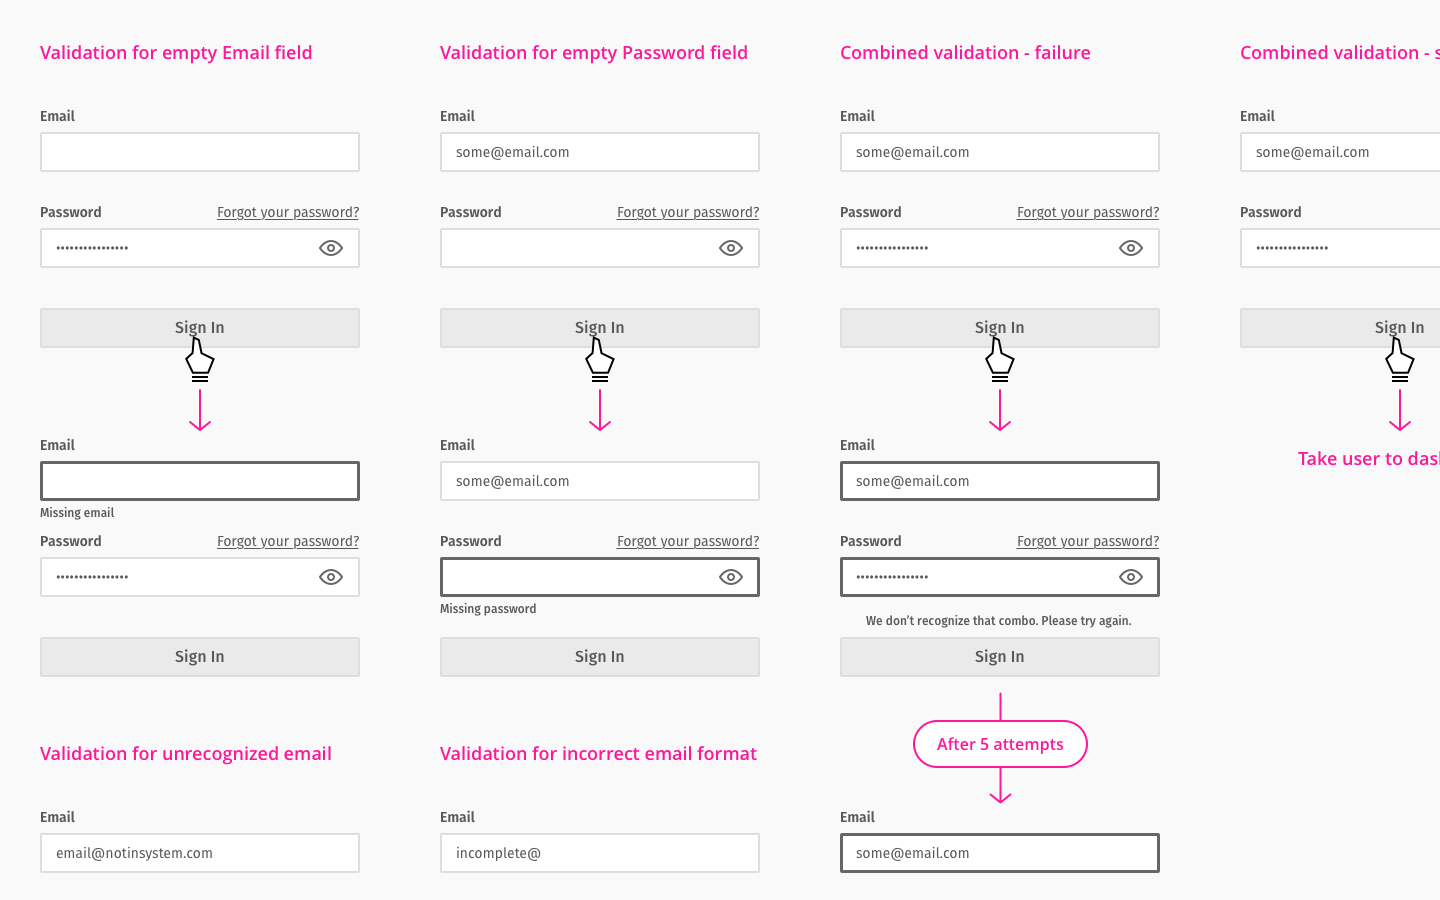Follow "Forgot your password?" link in top Combined failure form
The width and height of the screenshot is (1440, 900).
point(1088,212)
